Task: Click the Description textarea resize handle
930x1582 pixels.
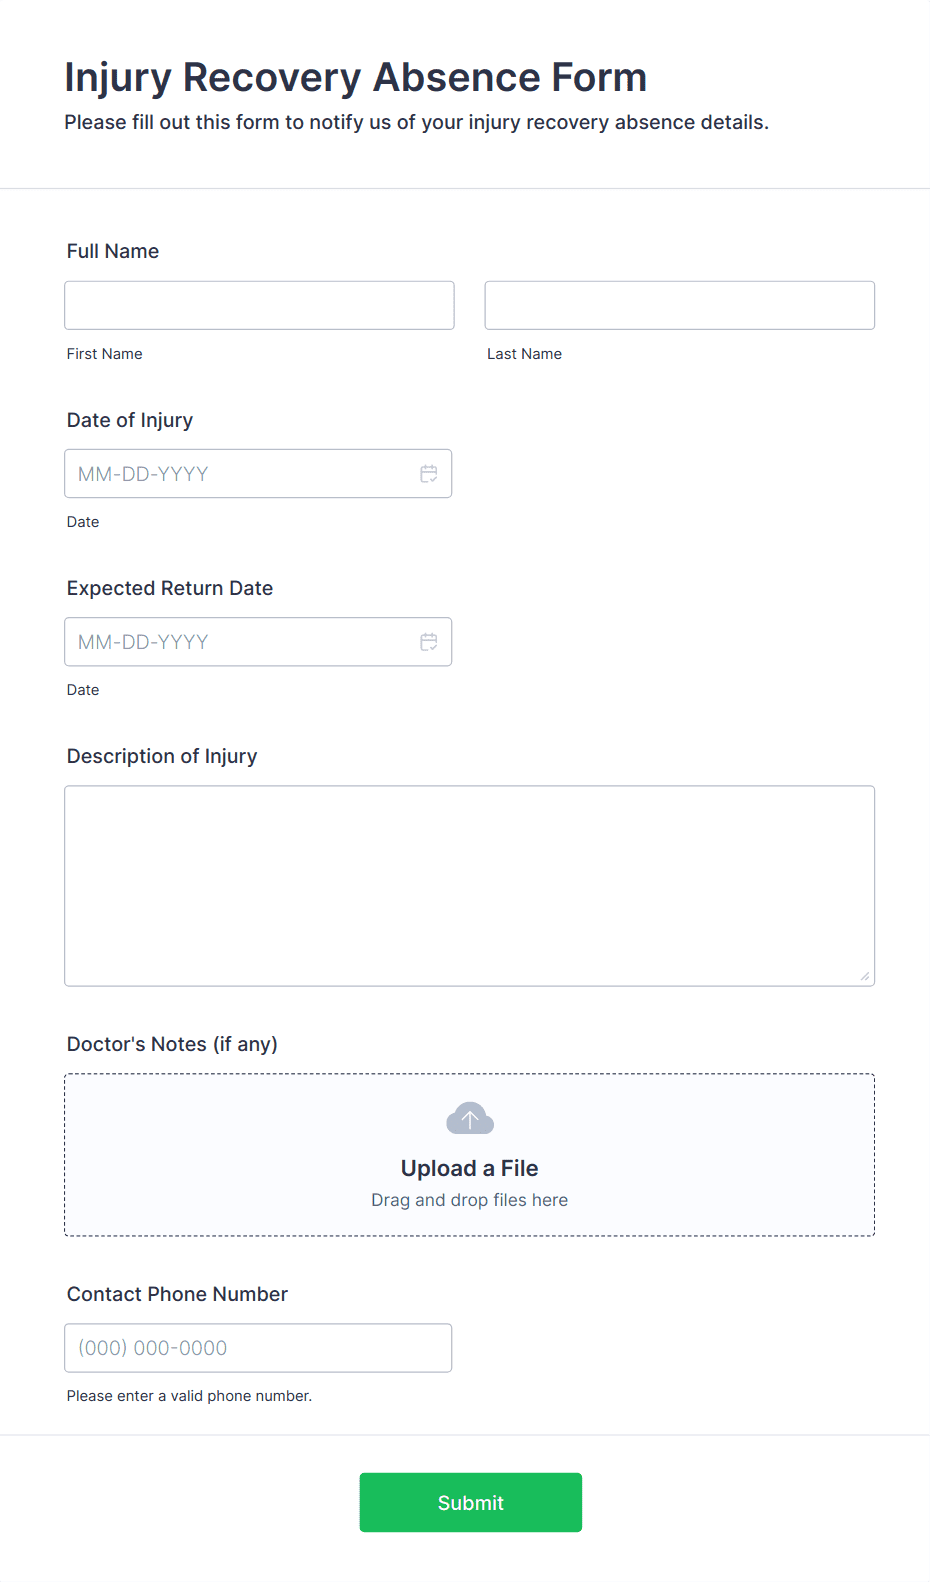Action: pos(865,976)
